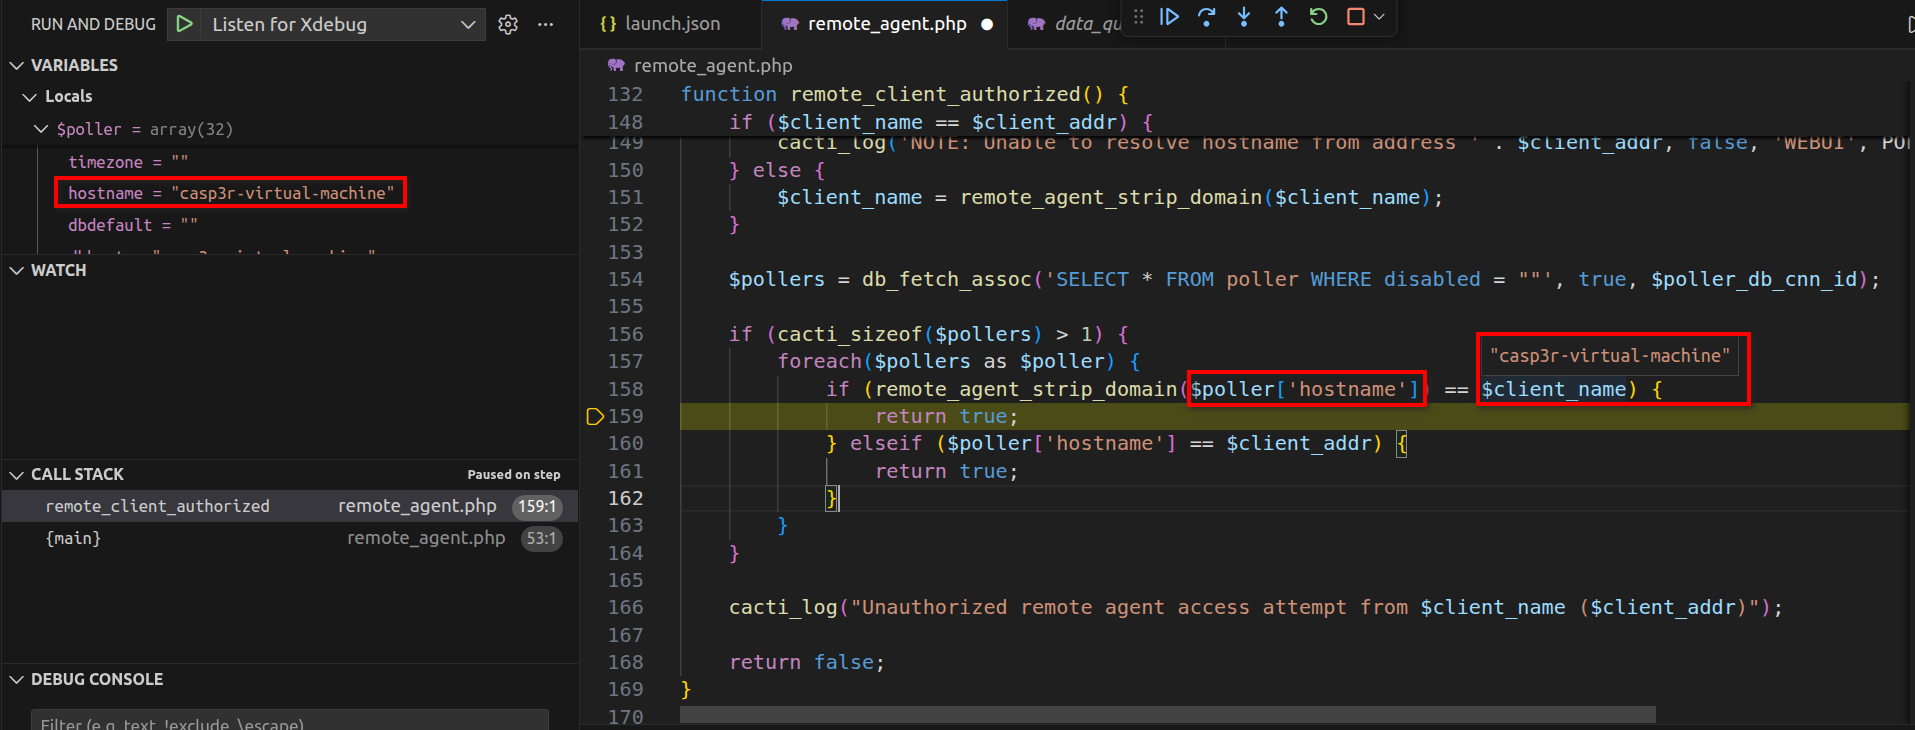
Task: Stop the debugger with the red square
Action: pos(1355,17)
